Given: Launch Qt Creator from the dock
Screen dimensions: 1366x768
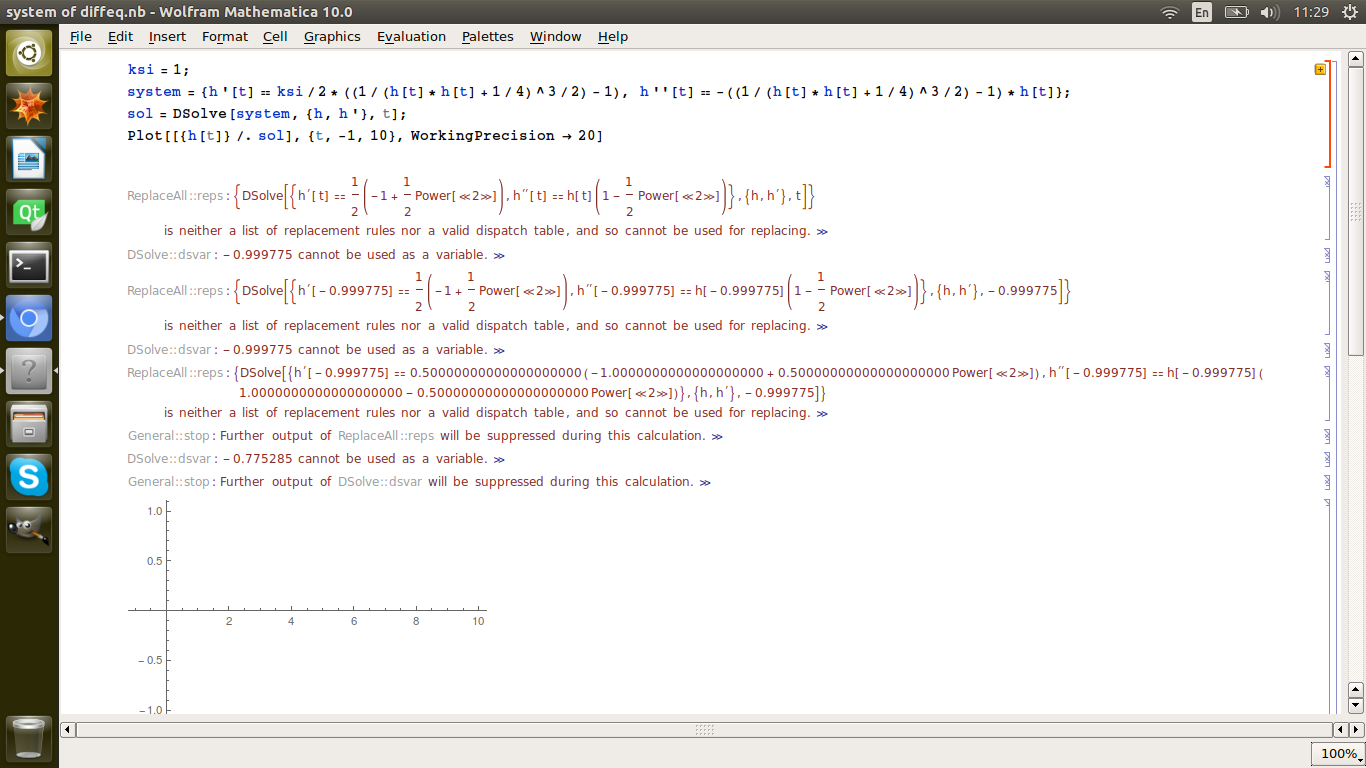Looking at the screenshot, I should pos(29,213).
